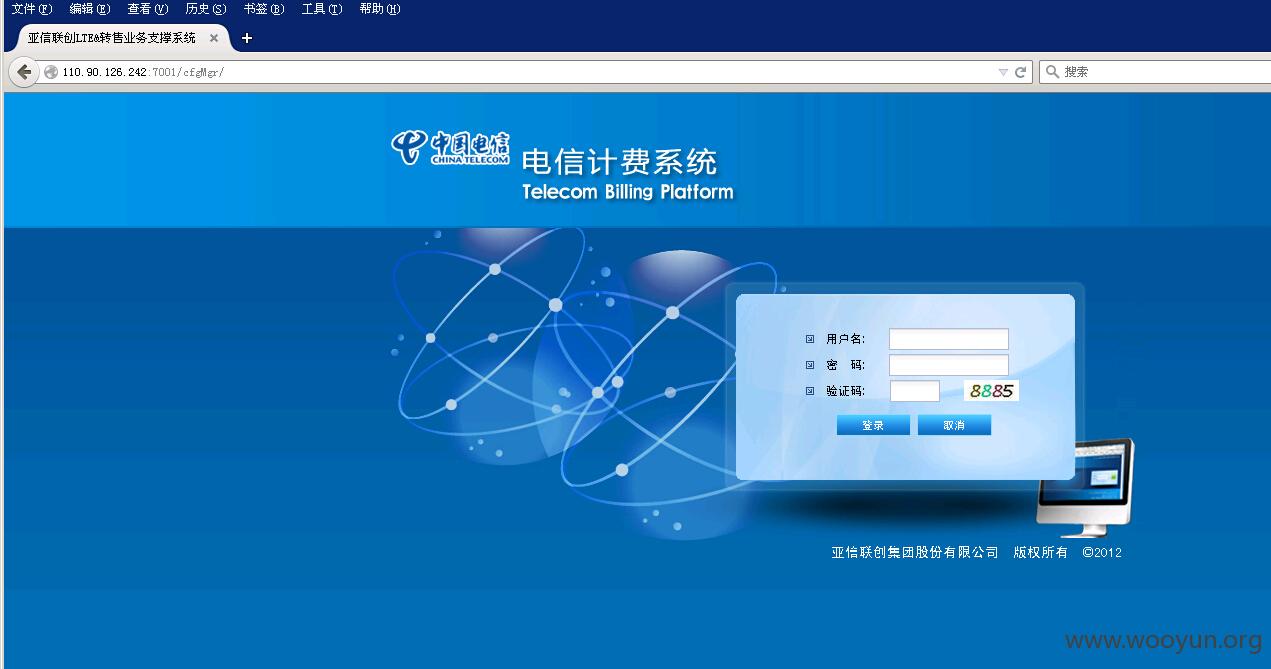
Task: Open the 帮助 (Help) menu
Action: [x=379, y=9]
